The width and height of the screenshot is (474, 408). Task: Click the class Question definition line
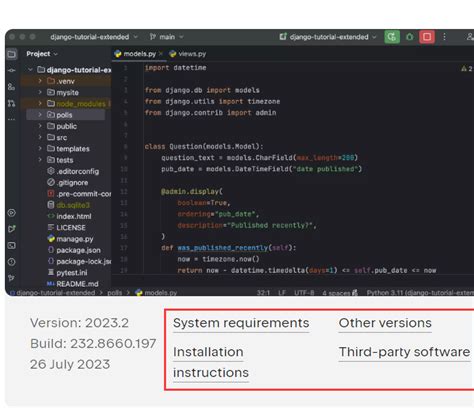(204, 146)
